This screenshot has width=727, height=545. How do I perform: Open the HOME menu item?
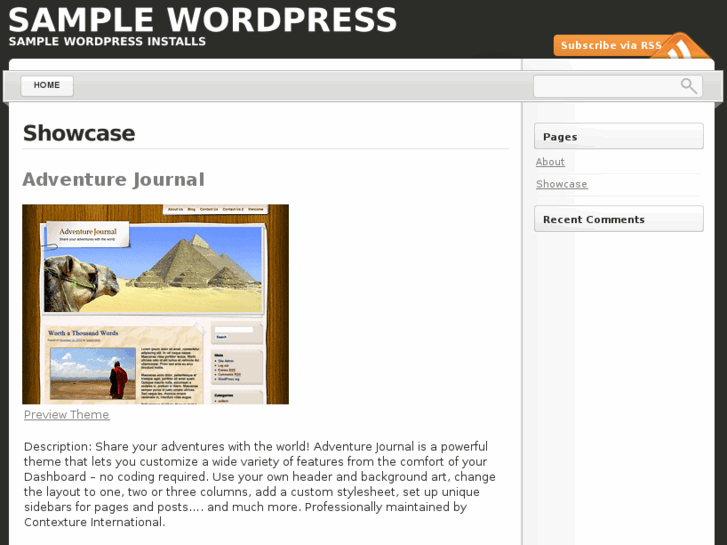[47, 85]
